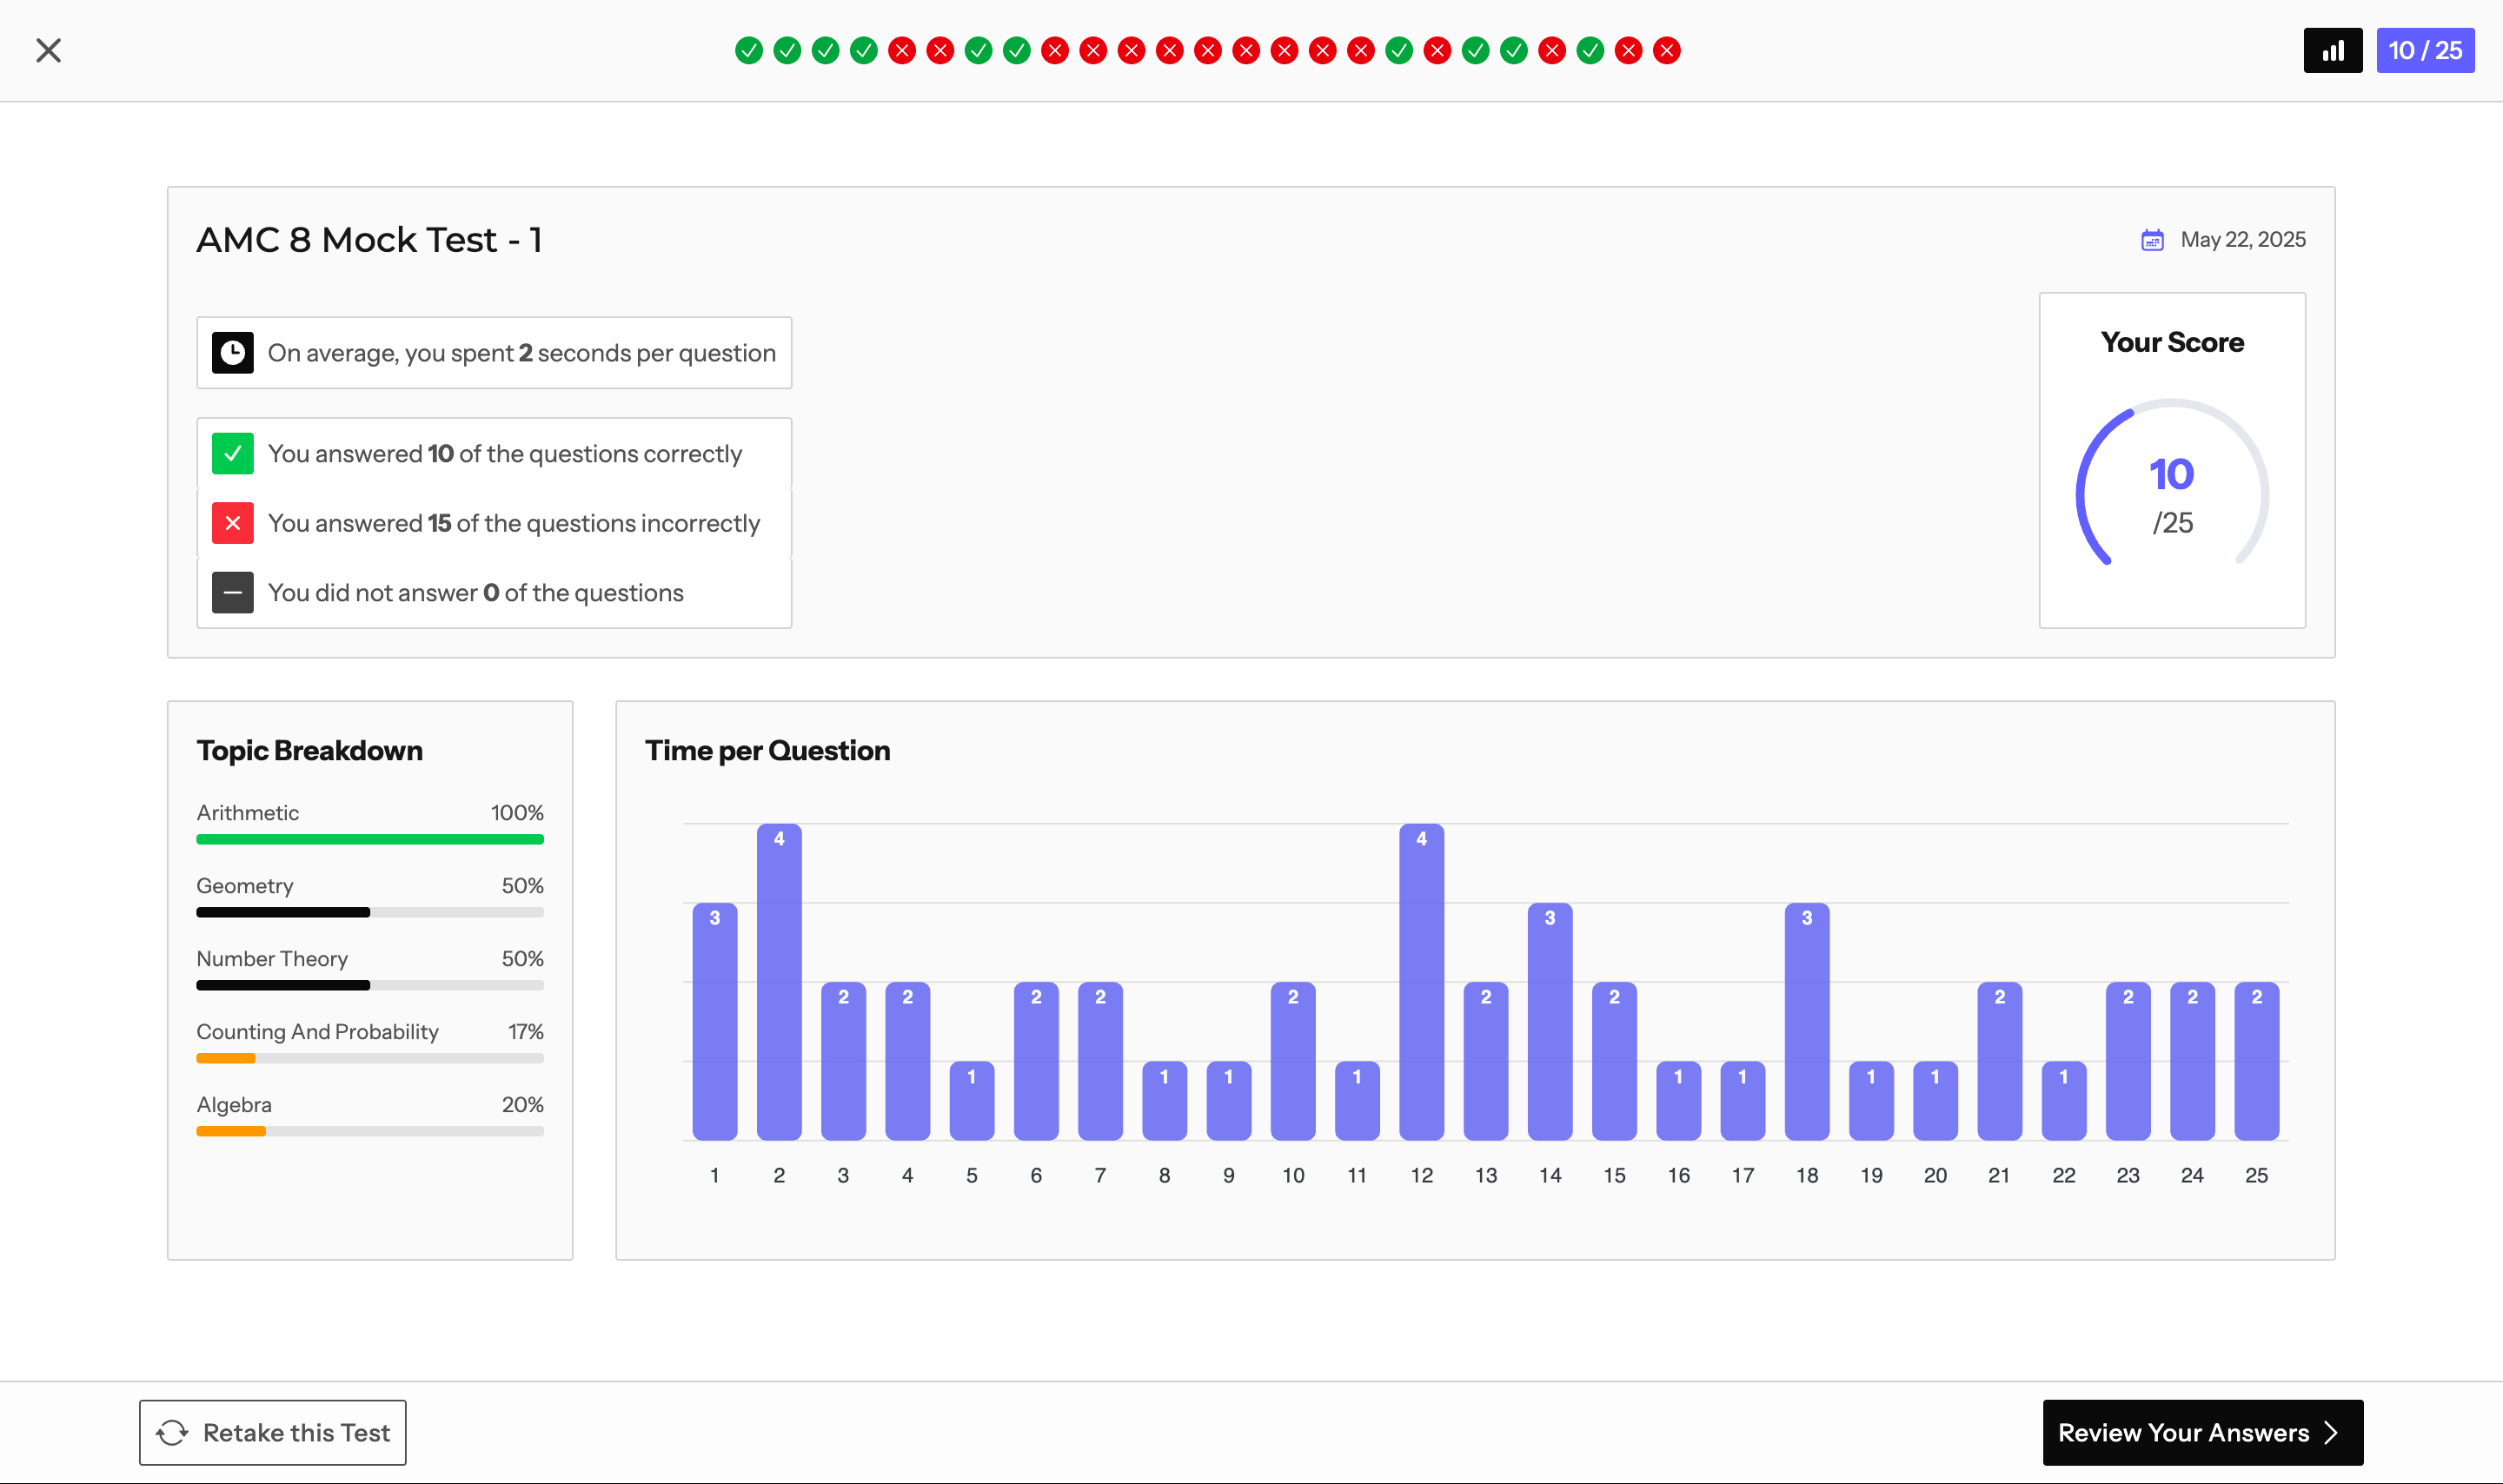Image resolution: width=2503 pixels, height=1484 pixels.
Task: Select question 18 green check indicator
Action: [x=1399, y=50]
